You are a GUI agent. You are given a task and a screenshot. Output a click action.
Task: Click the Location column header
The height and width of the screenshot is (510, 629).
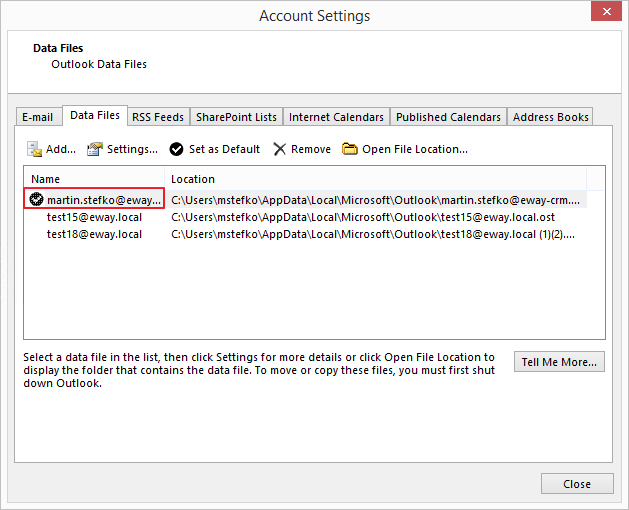(375, 179)
